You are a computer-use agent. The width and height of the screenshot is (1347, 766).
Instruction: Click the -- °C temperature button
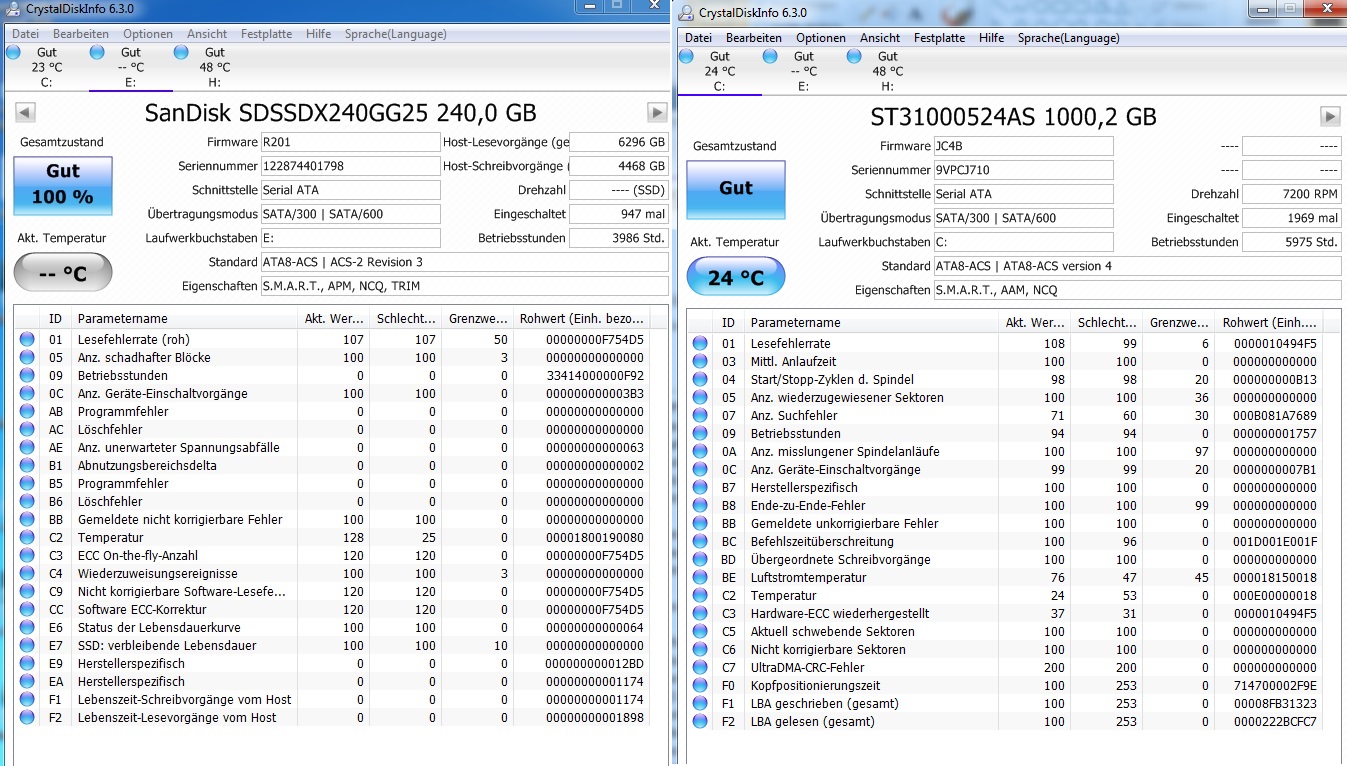click(62, 273)
